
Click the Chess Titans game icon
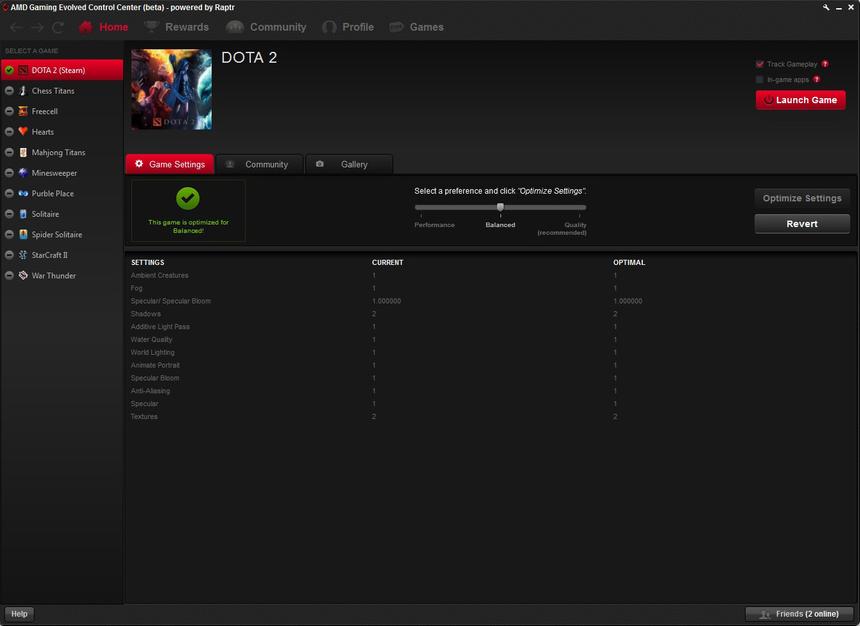point(23,91)
